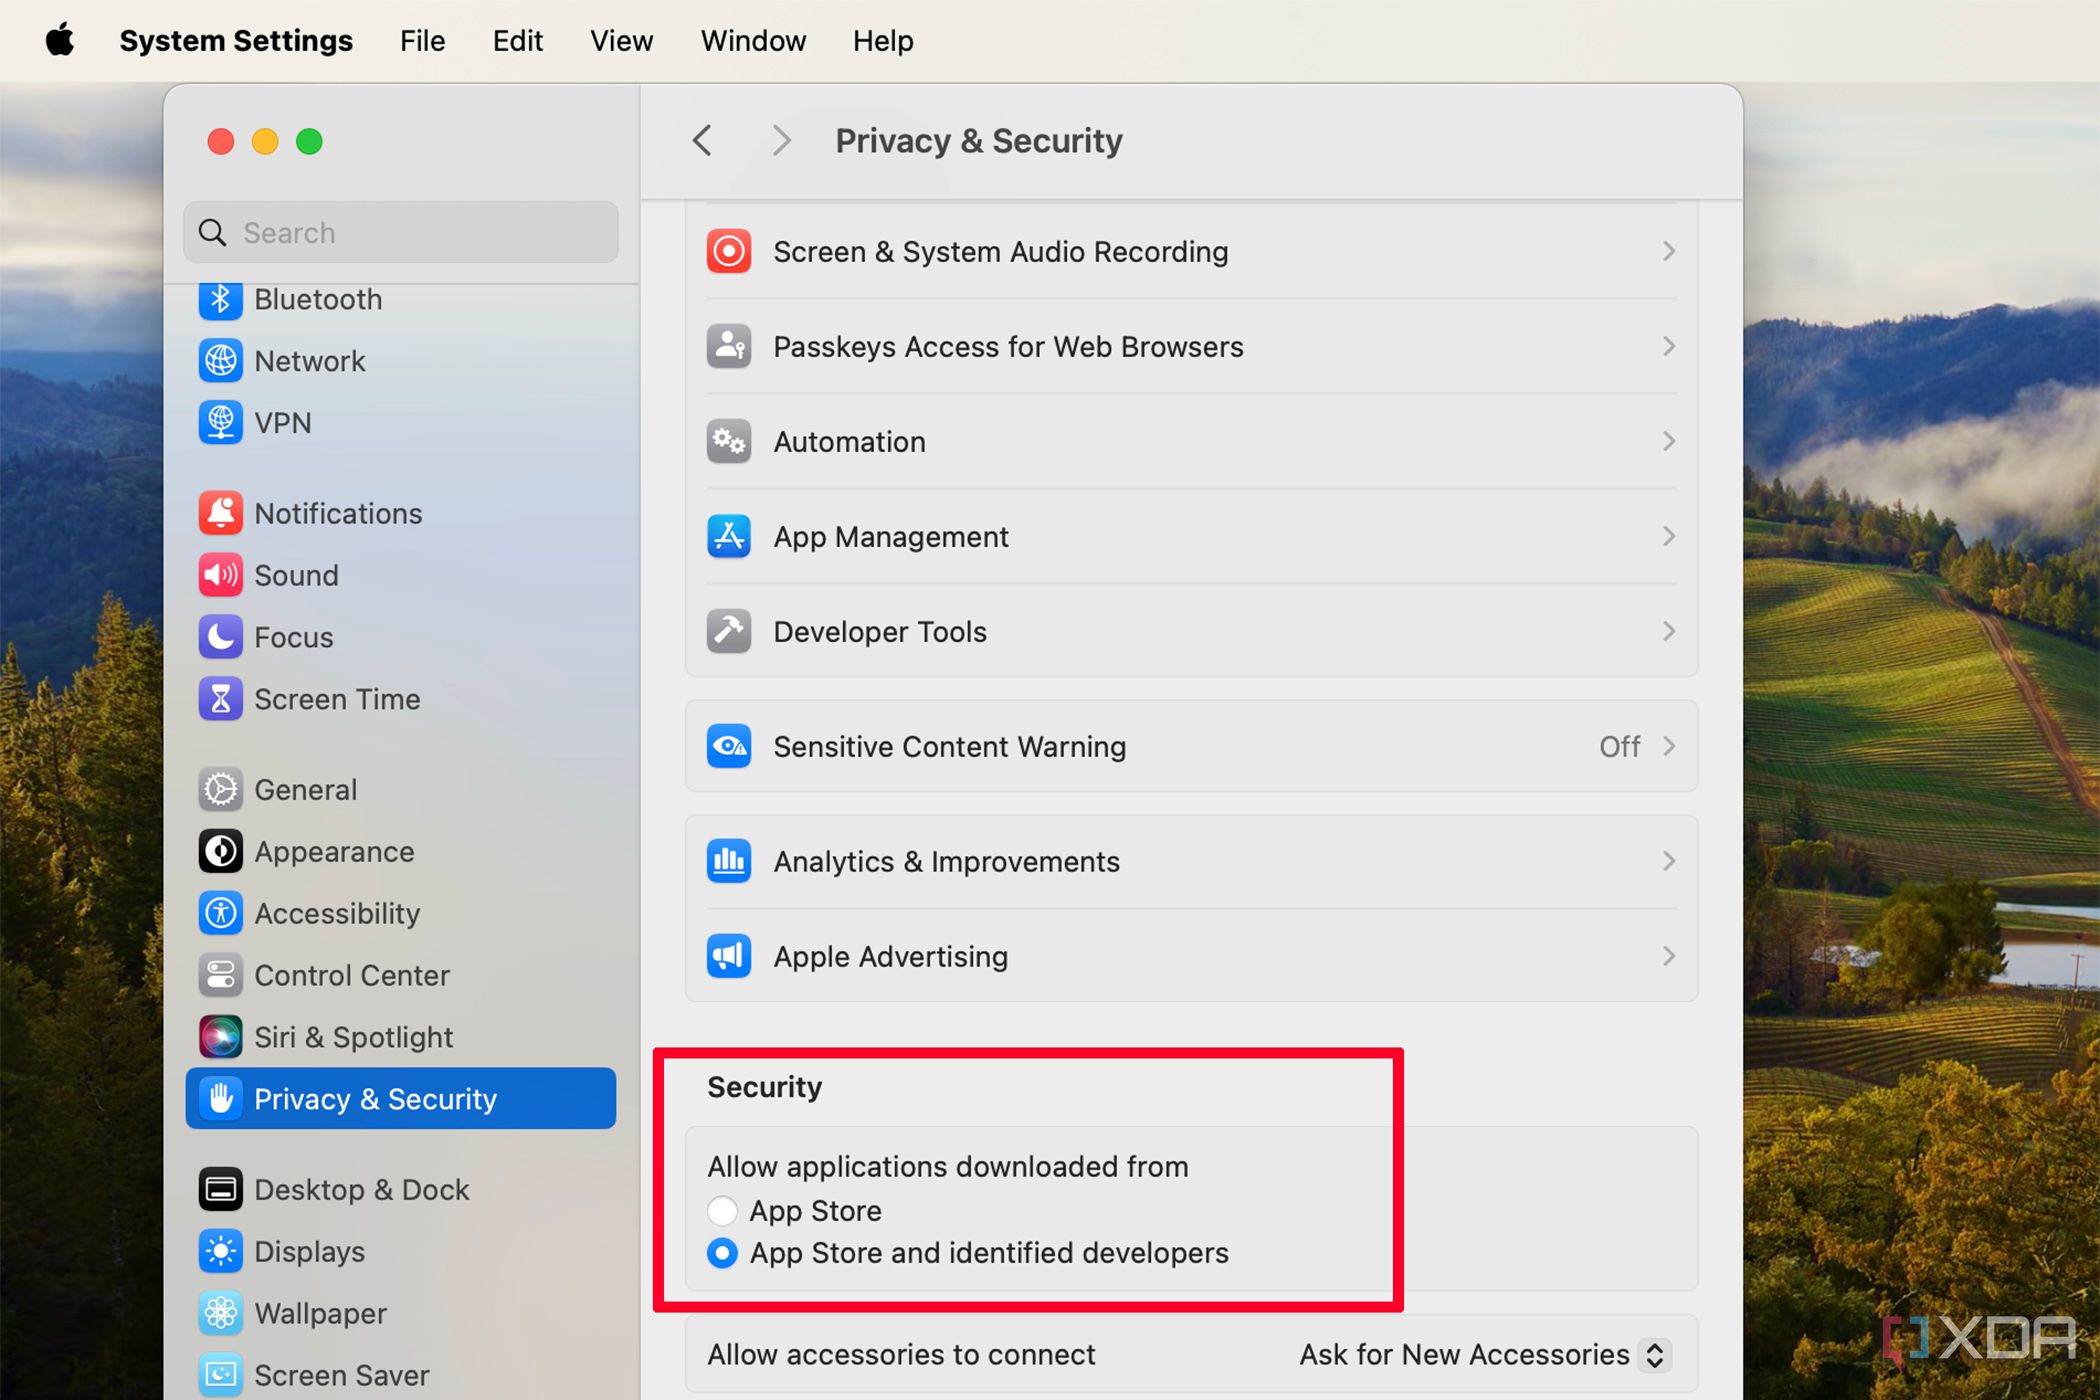Screen dimensions: 2100x1400
Task: Select the Notifications settings icon
Action: [219, 512]
